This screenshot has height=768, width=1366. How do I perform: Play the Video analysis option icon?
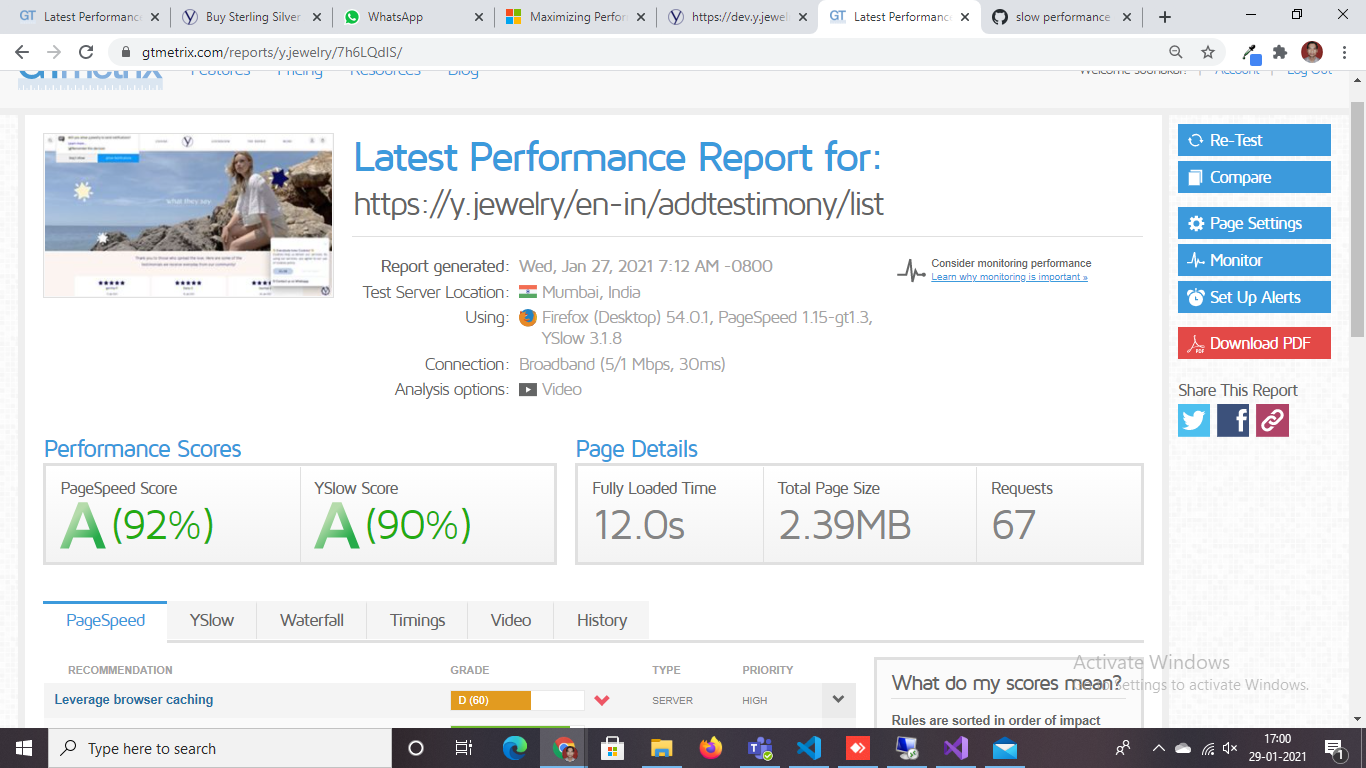[528, 390]
